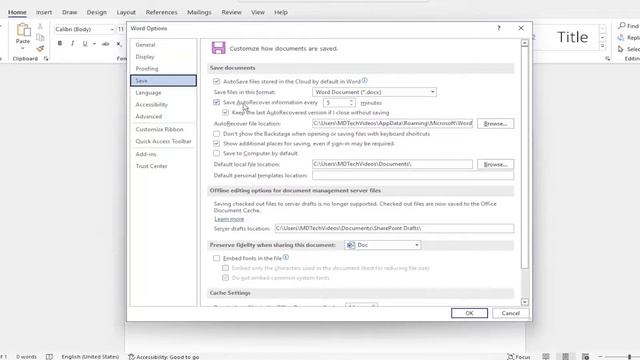Screen dimensions: 640x360
Task: Select the Format Painter brush icon
Action: (x=40, y=49)
